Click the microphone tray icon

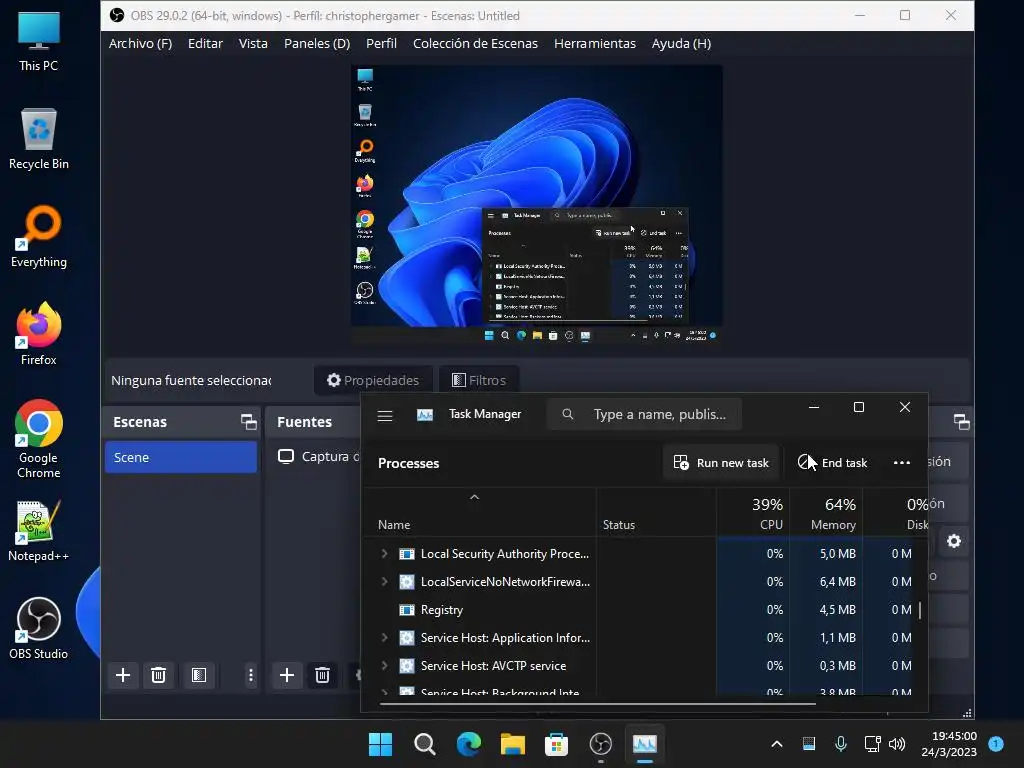[x=841, y=744]
